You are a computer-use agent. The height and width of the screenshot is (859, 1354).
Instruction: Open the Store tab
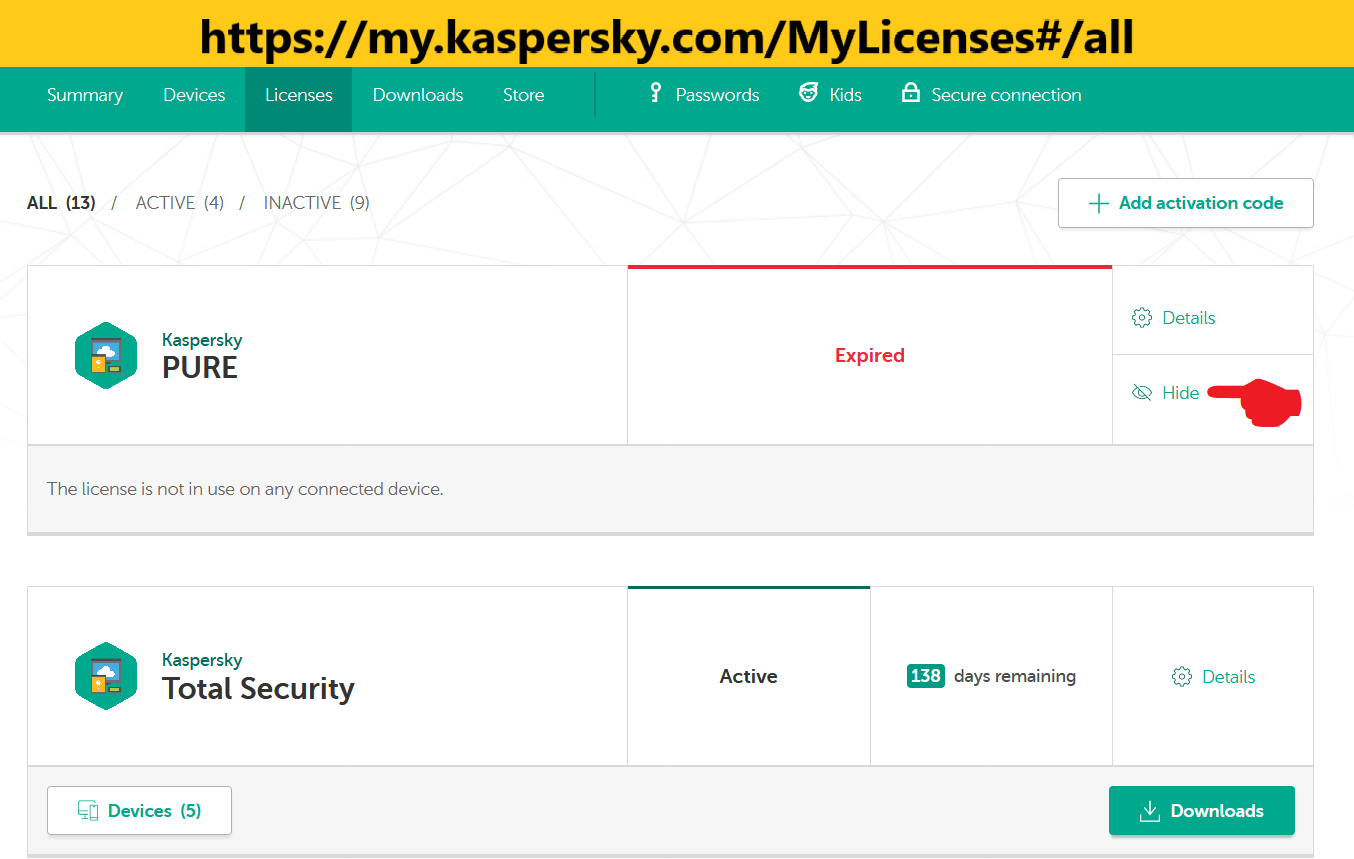[524, 95]
